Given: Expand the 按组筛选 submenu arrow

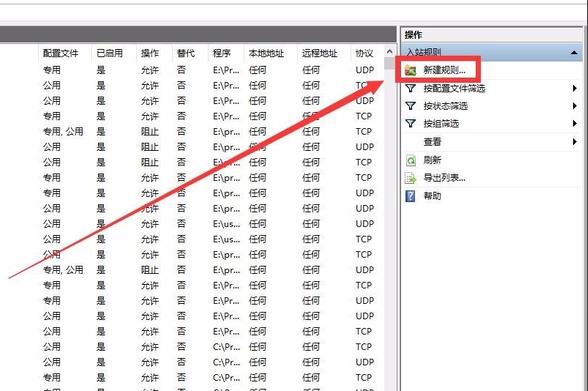Looking at the screenshot, I should 574,123.
